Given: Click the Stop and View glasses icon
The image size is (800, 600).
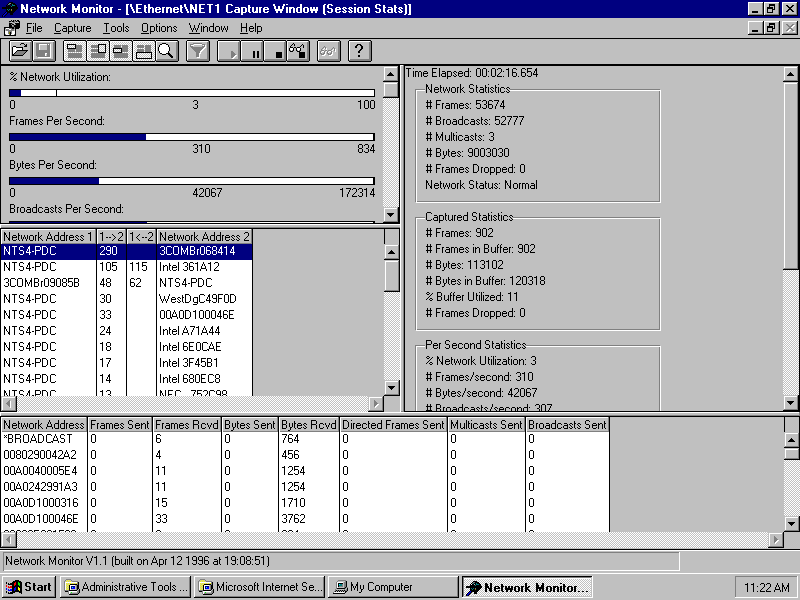Looking at the screenshot, I should pyautogui.click(x=298, y=51).
